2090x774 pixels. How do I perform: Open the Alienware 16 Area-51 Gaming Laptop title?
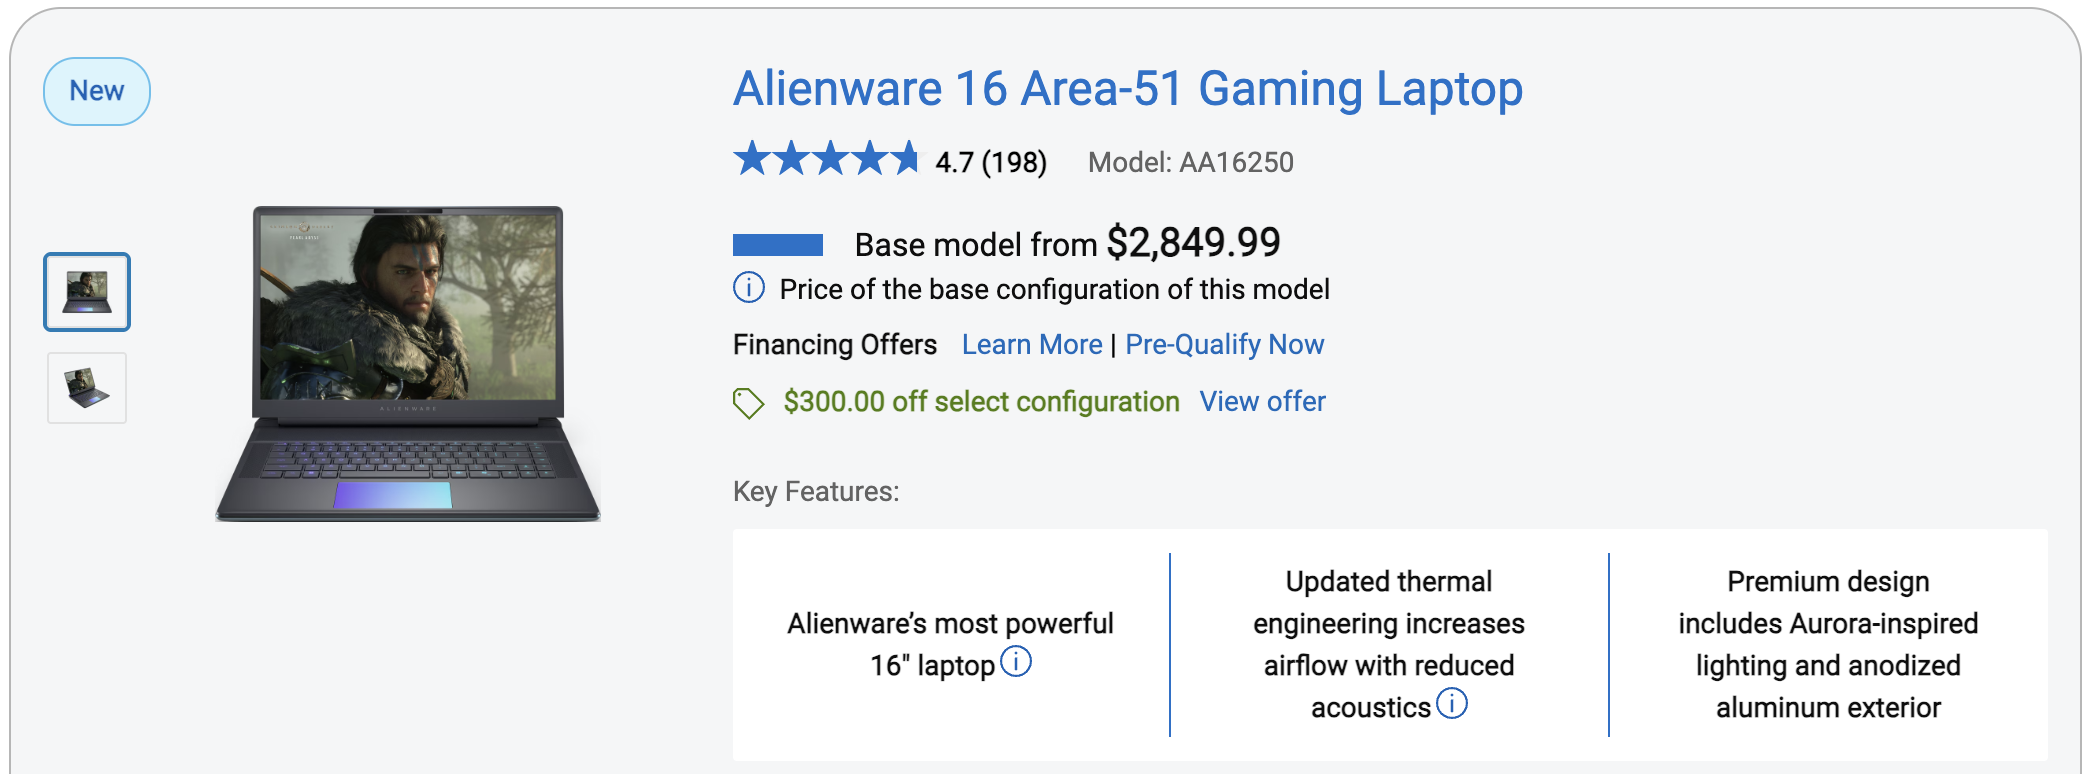[x=1127, y=89]
